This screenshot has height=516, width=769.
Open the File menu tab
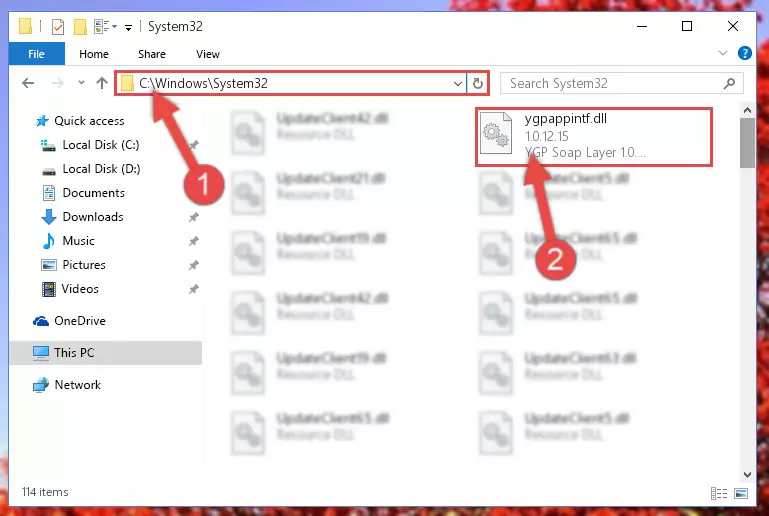coord(36,54)
